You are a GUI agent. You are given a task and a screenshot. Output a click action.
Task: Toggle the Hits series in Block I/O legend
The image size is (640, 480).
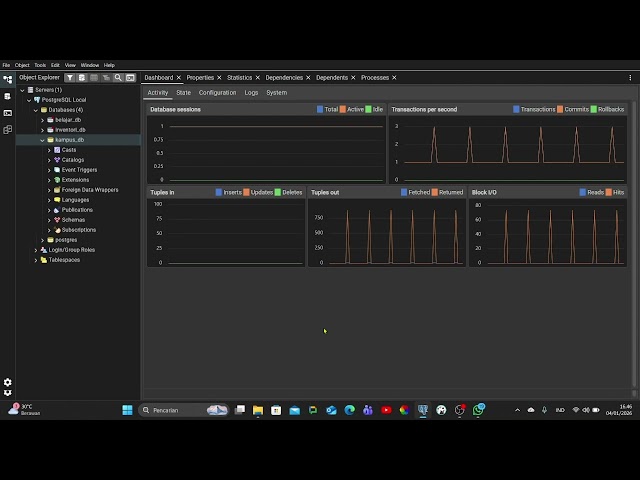[618, 192]
